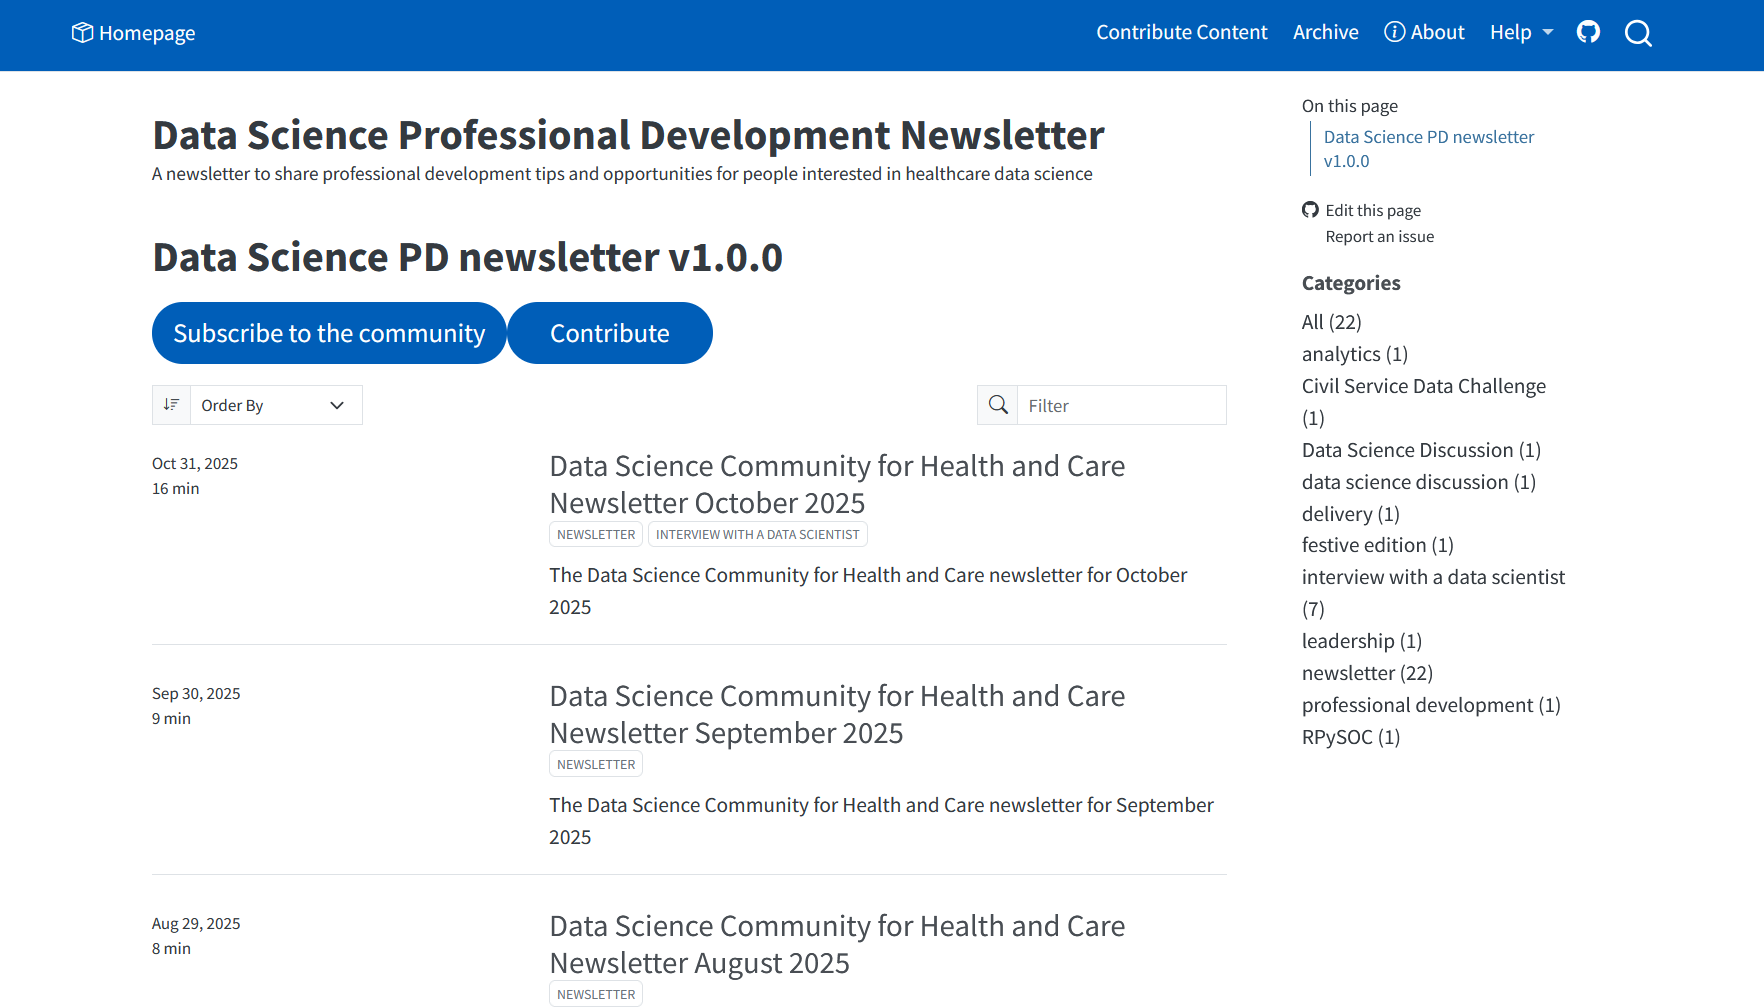Click the magnifier inside the Filter box

pyautogui.click(x=997, y=404)
